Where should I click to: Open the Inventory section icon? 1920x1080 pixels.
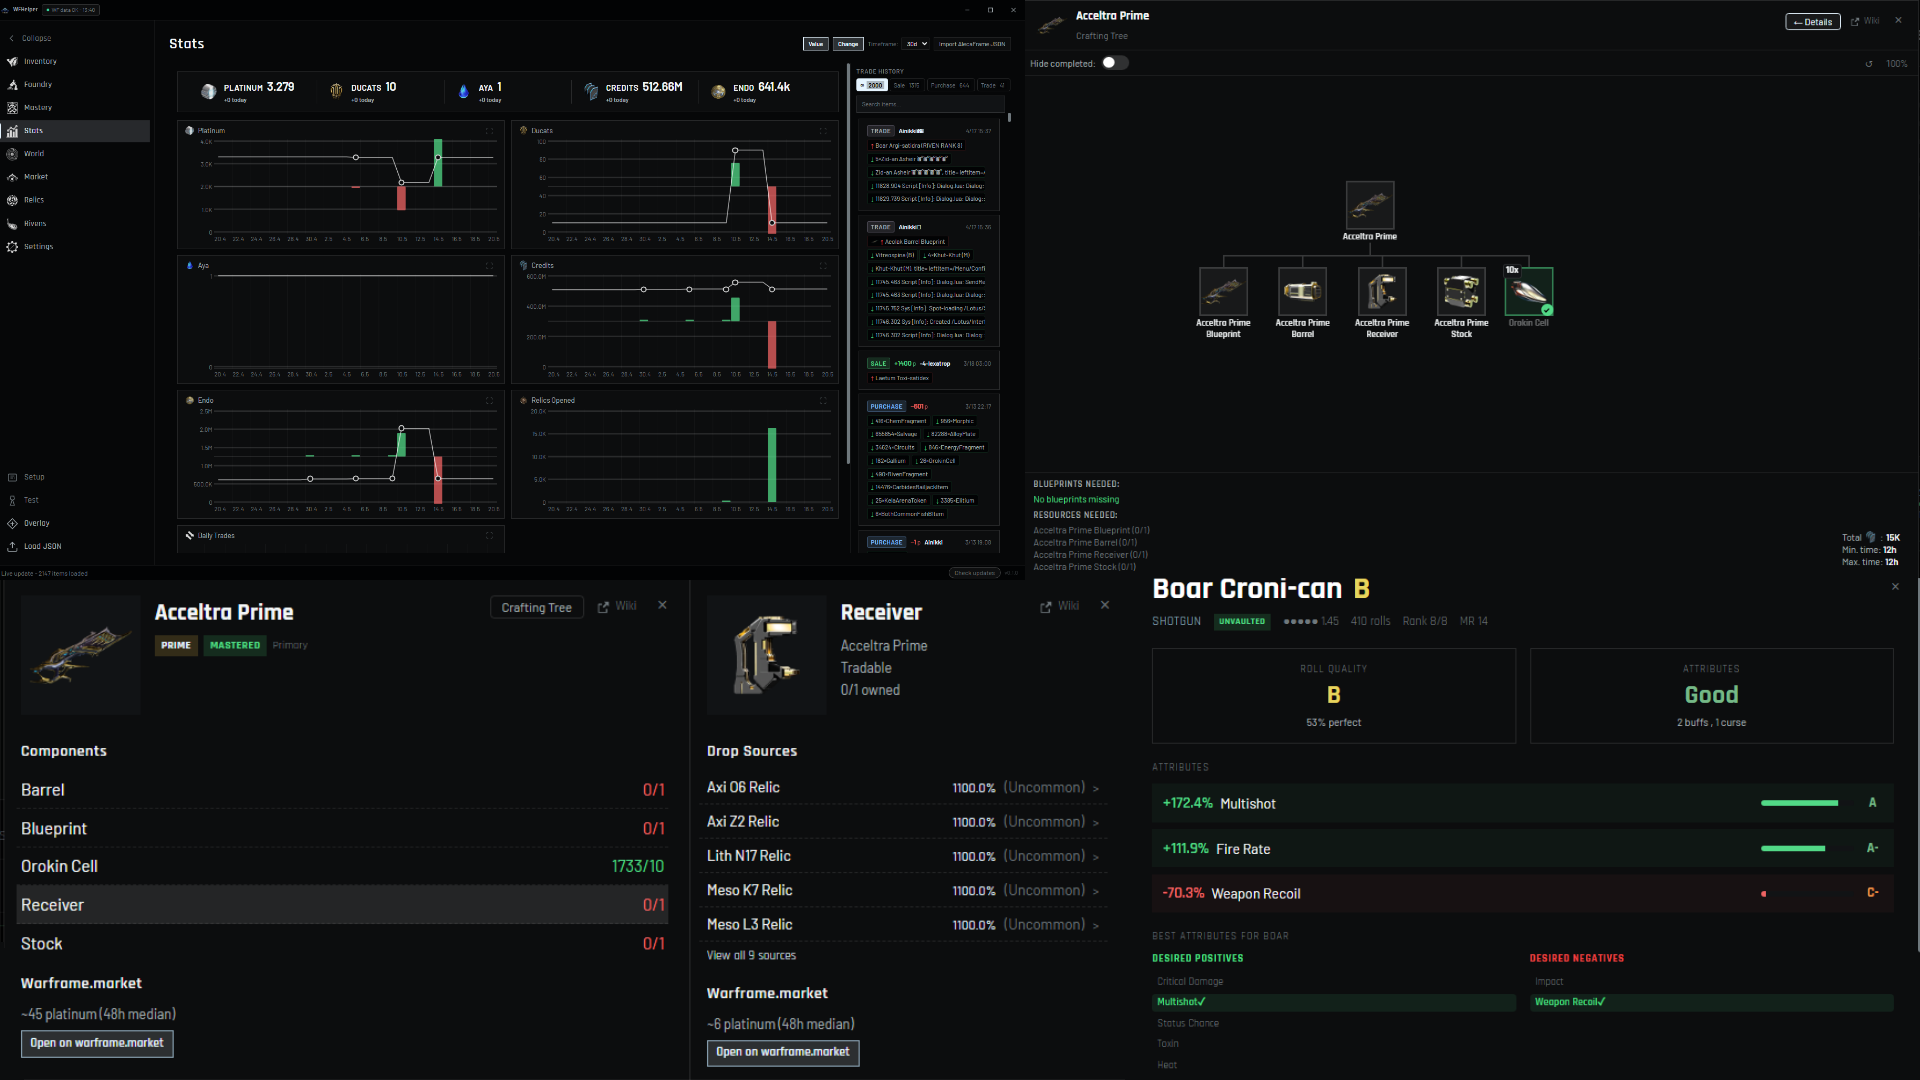click(12, 62)
